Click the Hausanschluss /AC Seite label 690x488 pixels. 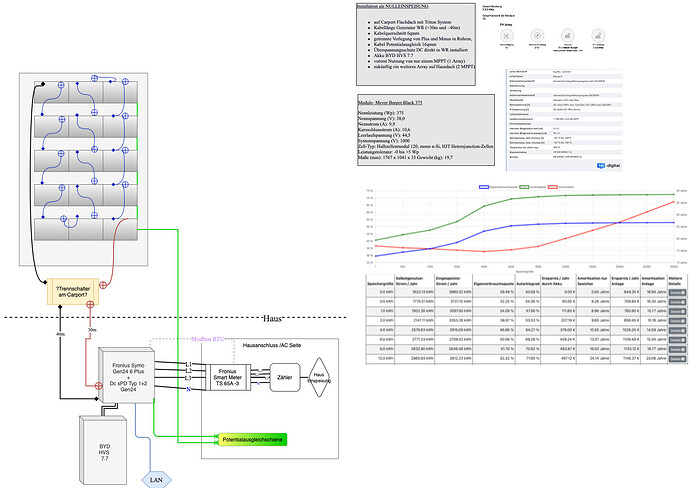[x=272, y=345]
